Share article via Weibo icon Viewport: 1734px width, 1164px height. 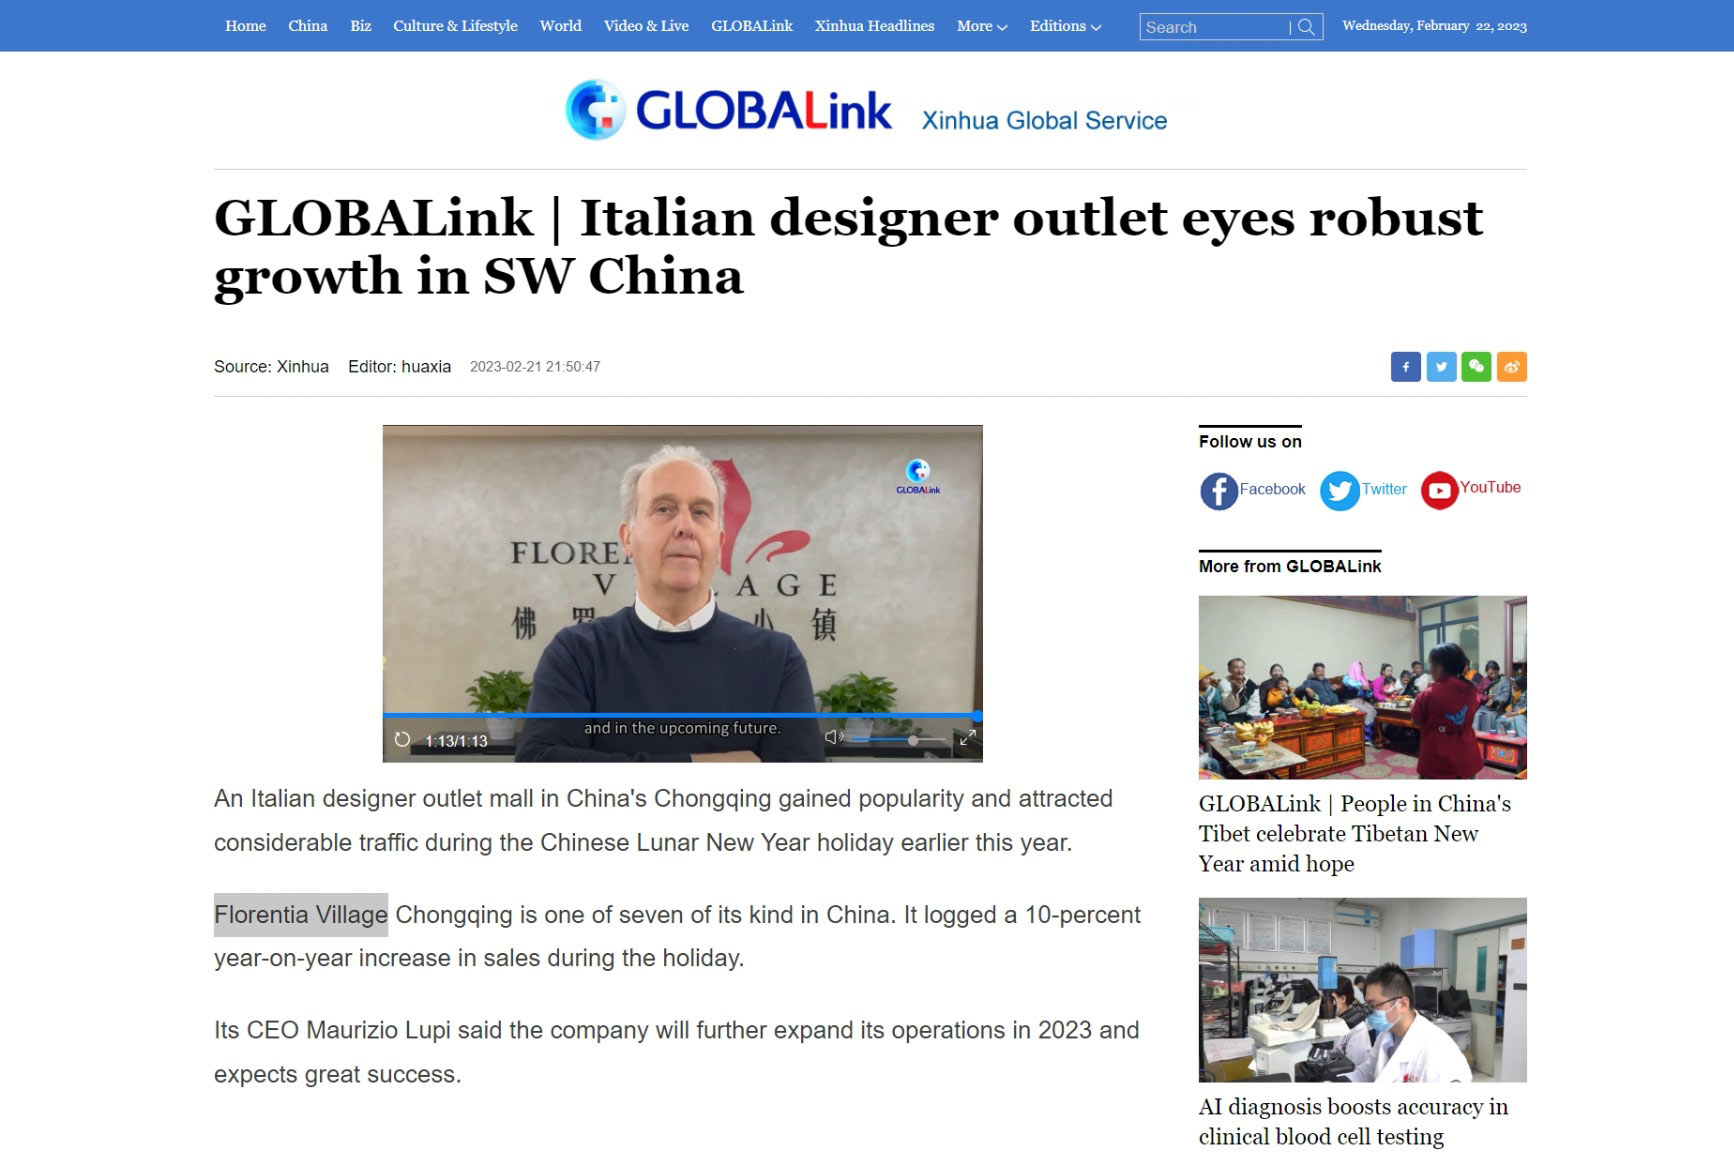click(x=1511, y=367)
